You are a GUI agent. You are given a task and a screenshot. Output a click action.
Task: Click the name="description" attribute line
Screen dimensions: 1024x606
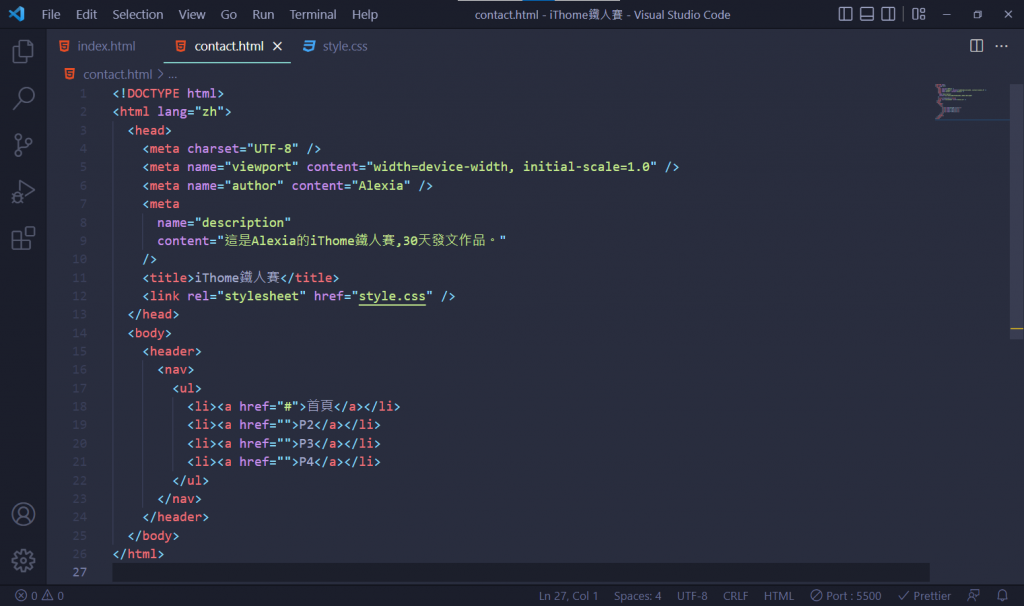click(x=223, y=223)
